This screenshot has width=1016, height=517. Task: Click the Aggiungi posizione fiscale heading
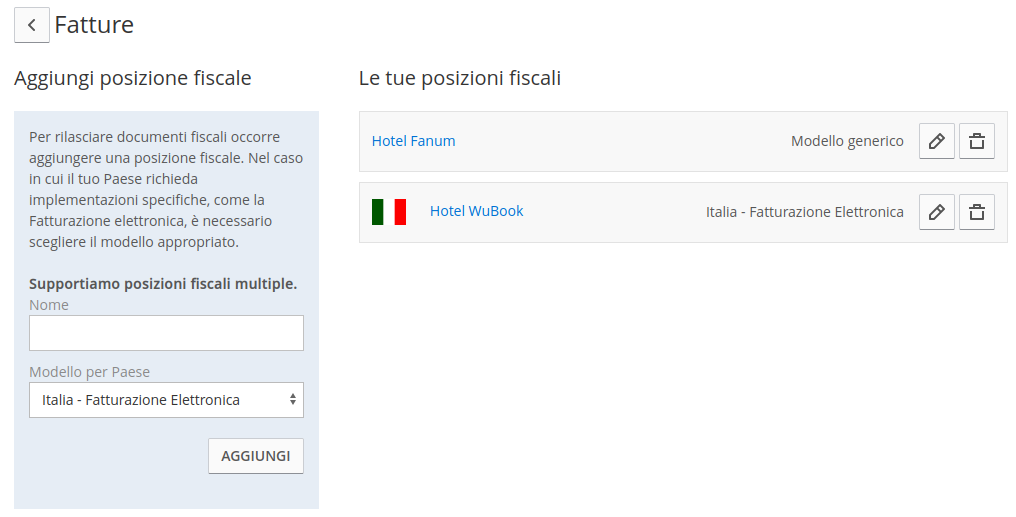tap(132, 78)
